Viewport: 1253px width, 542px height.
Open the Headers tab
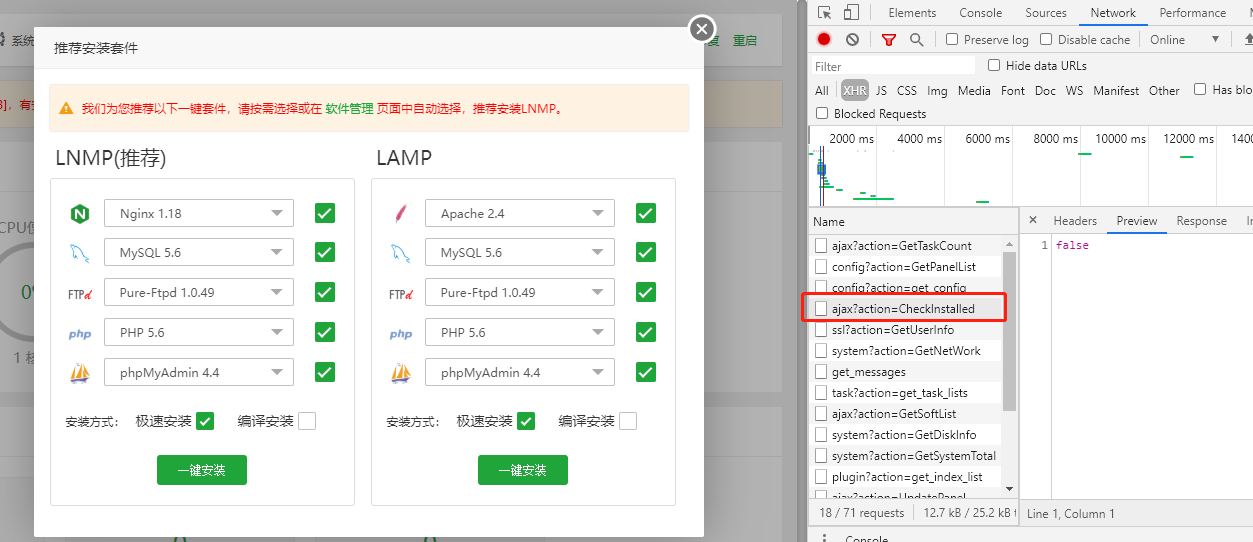point(1075,221)
